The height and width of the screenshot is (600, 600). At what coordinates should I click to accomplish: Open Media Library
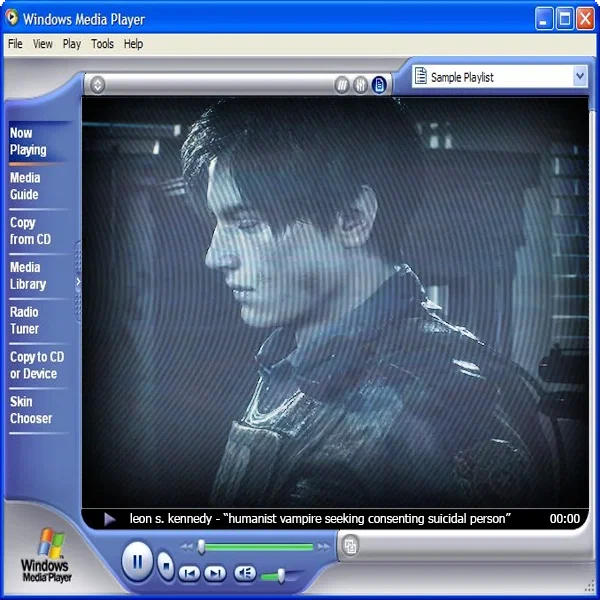(x=28, y=276)
